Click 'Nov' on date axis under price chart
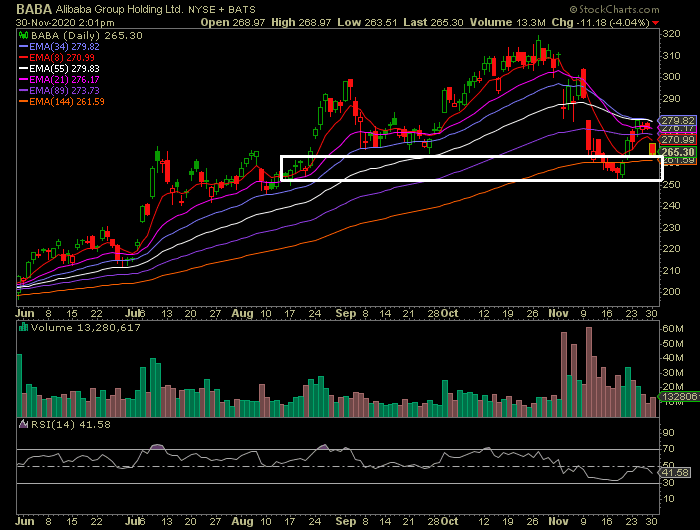This screenshot has width=700, height=530. tap(558, 313)
